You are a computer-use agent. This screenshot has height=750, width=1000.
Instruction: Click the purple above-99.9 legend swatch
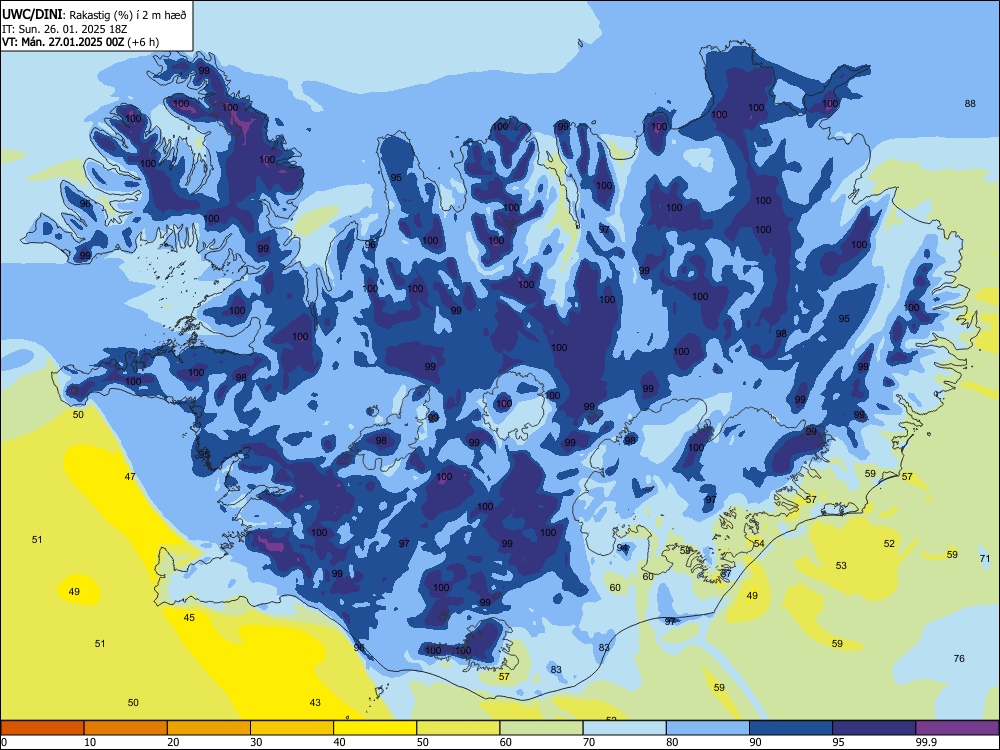click(957, 728)
